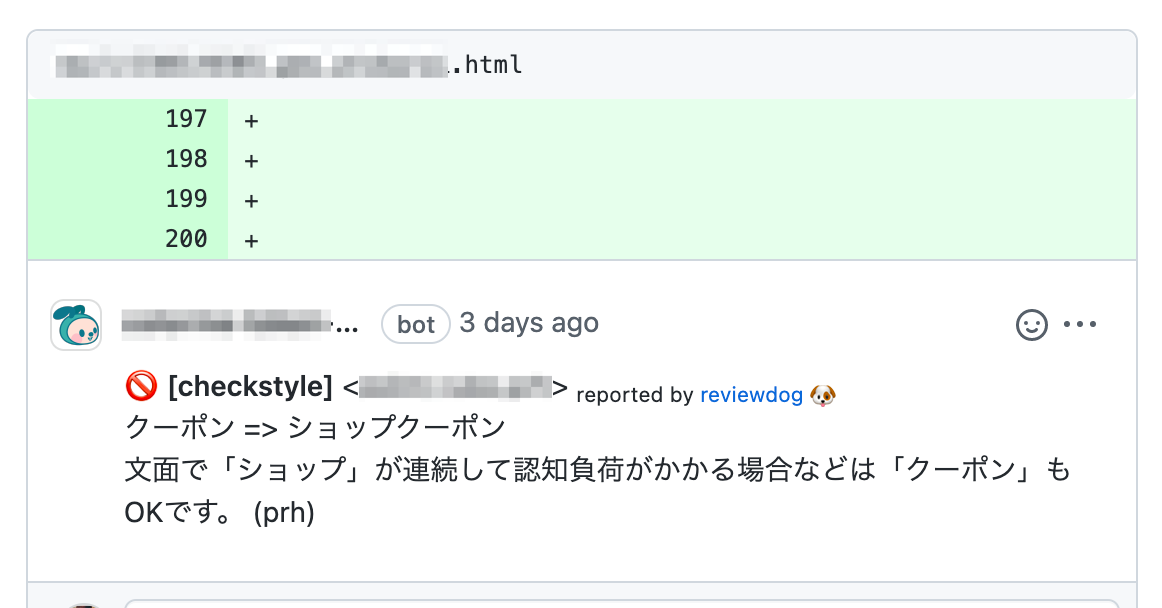
Task: Open the comment options ellipsis menu
Action: [1080, 323]
